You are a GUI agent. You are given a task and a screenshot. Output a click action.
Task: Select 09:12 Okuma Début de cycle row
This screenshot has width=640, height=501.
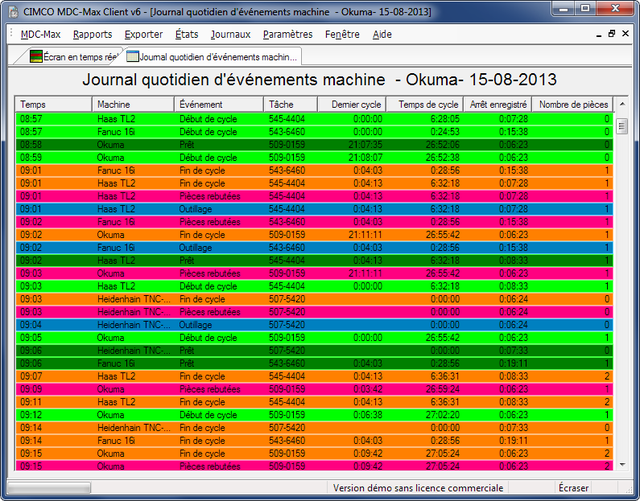[314, 415]
